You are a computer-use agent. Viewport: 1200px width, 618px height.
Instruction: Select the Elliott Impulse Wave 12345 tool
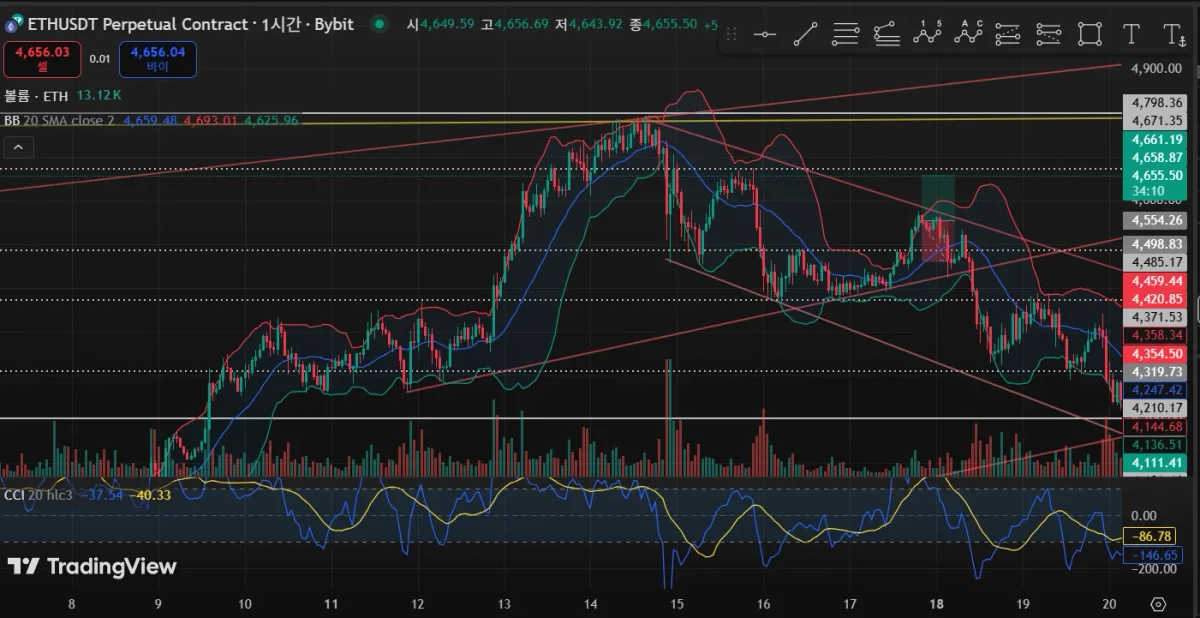pyautogui.click(x=928, y=34)
